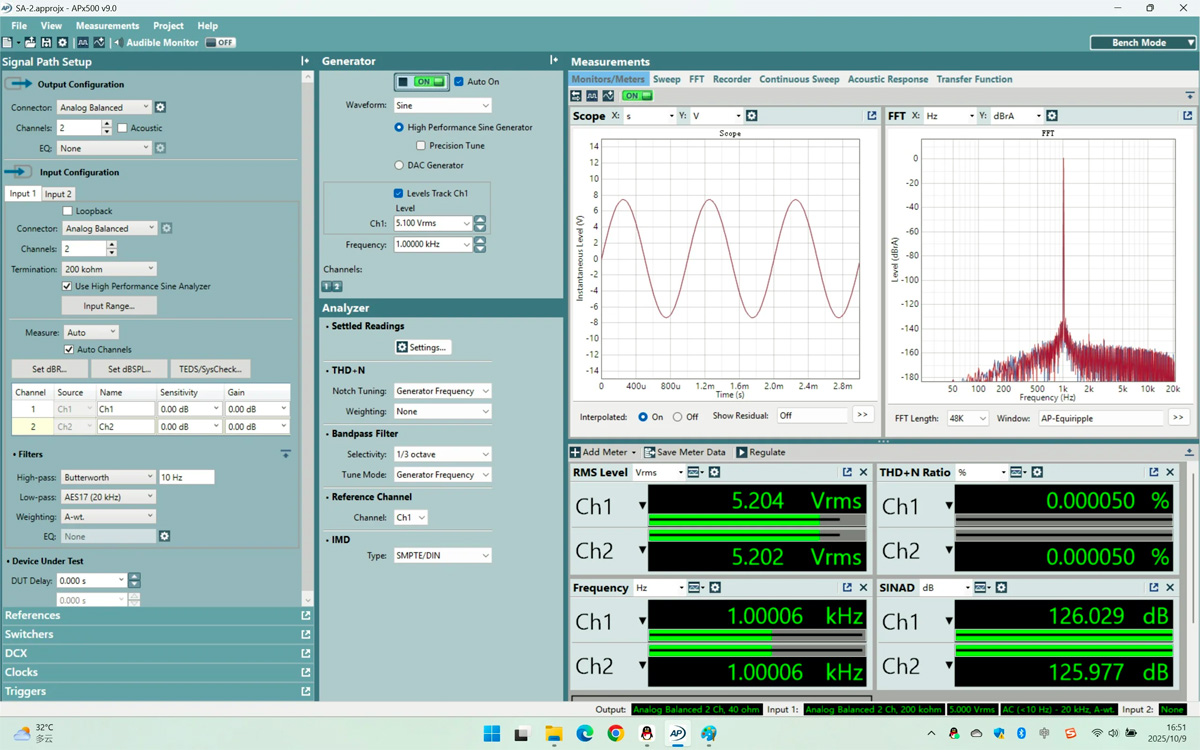1200x750 pixels.
Task: Select the Precision Tune checkbox
Action: pos(421,145)
